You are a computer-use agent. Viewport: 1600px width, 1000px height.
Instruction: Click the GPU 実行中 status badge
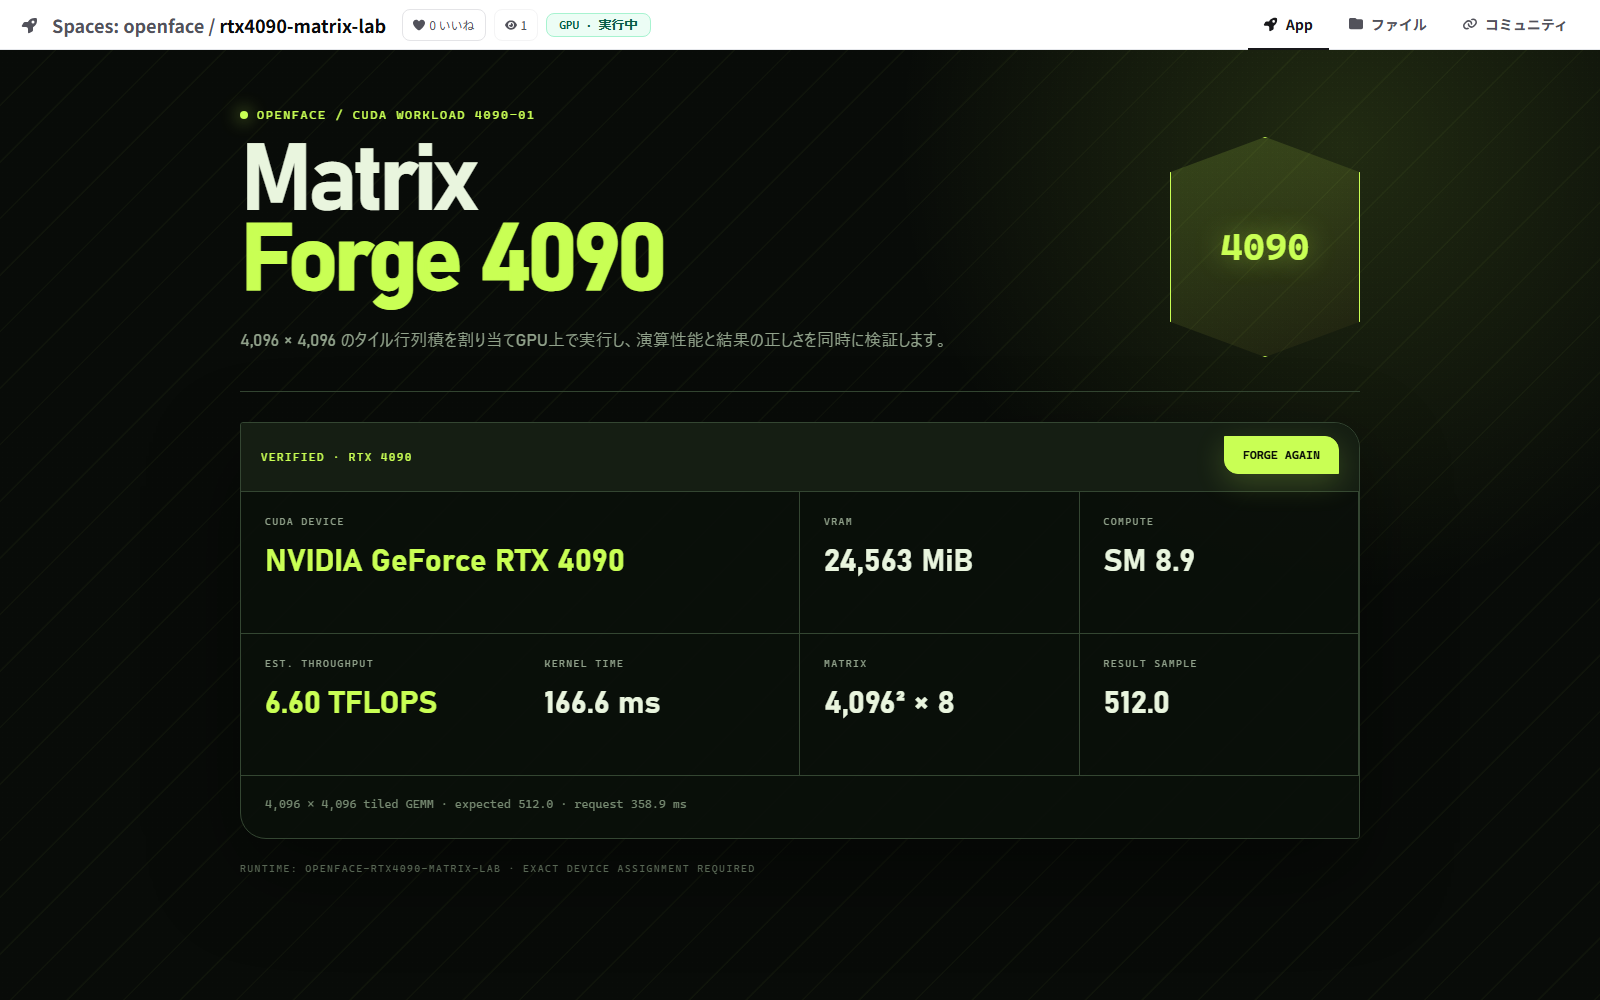coord(598,25)
